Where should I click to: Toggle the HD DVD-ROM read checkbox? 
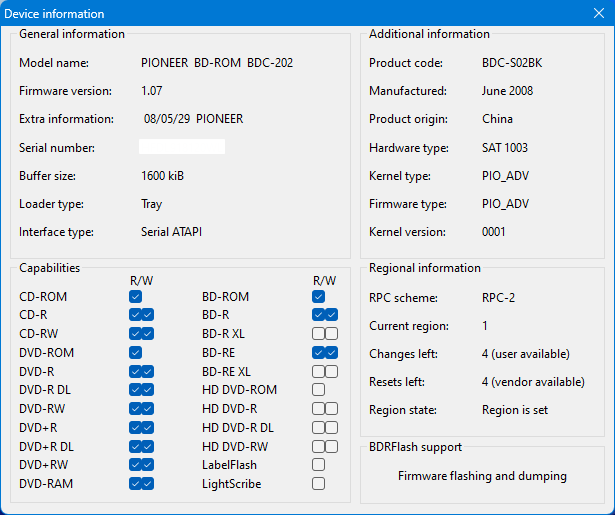tap(318, 390)
